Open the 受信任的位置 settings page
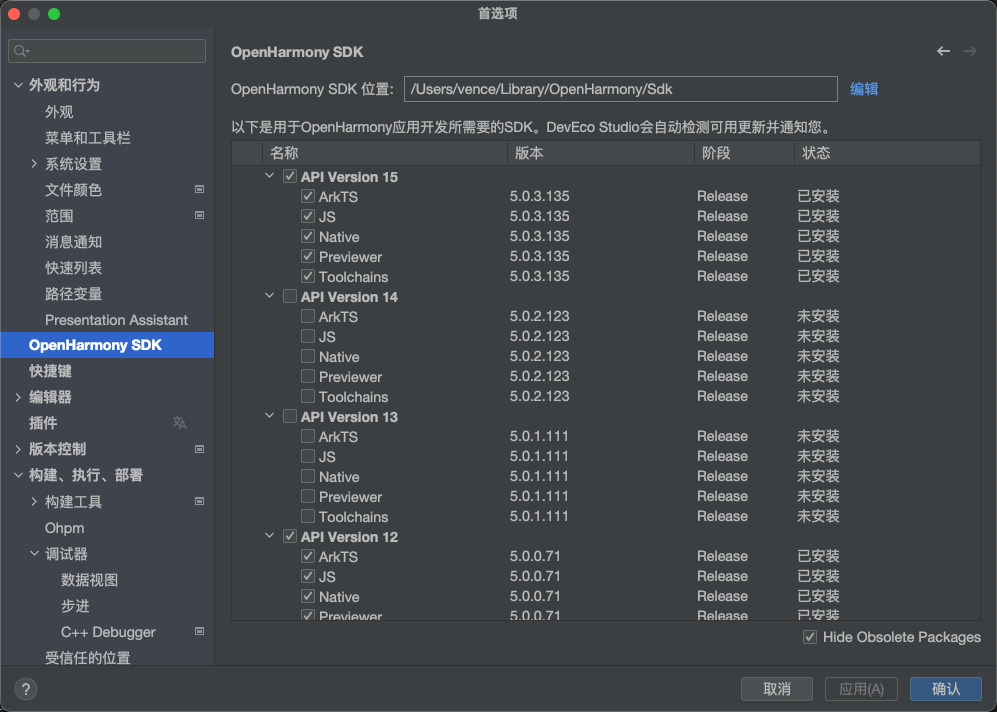Viewport: 997px width, 712px height. (88, 657)
